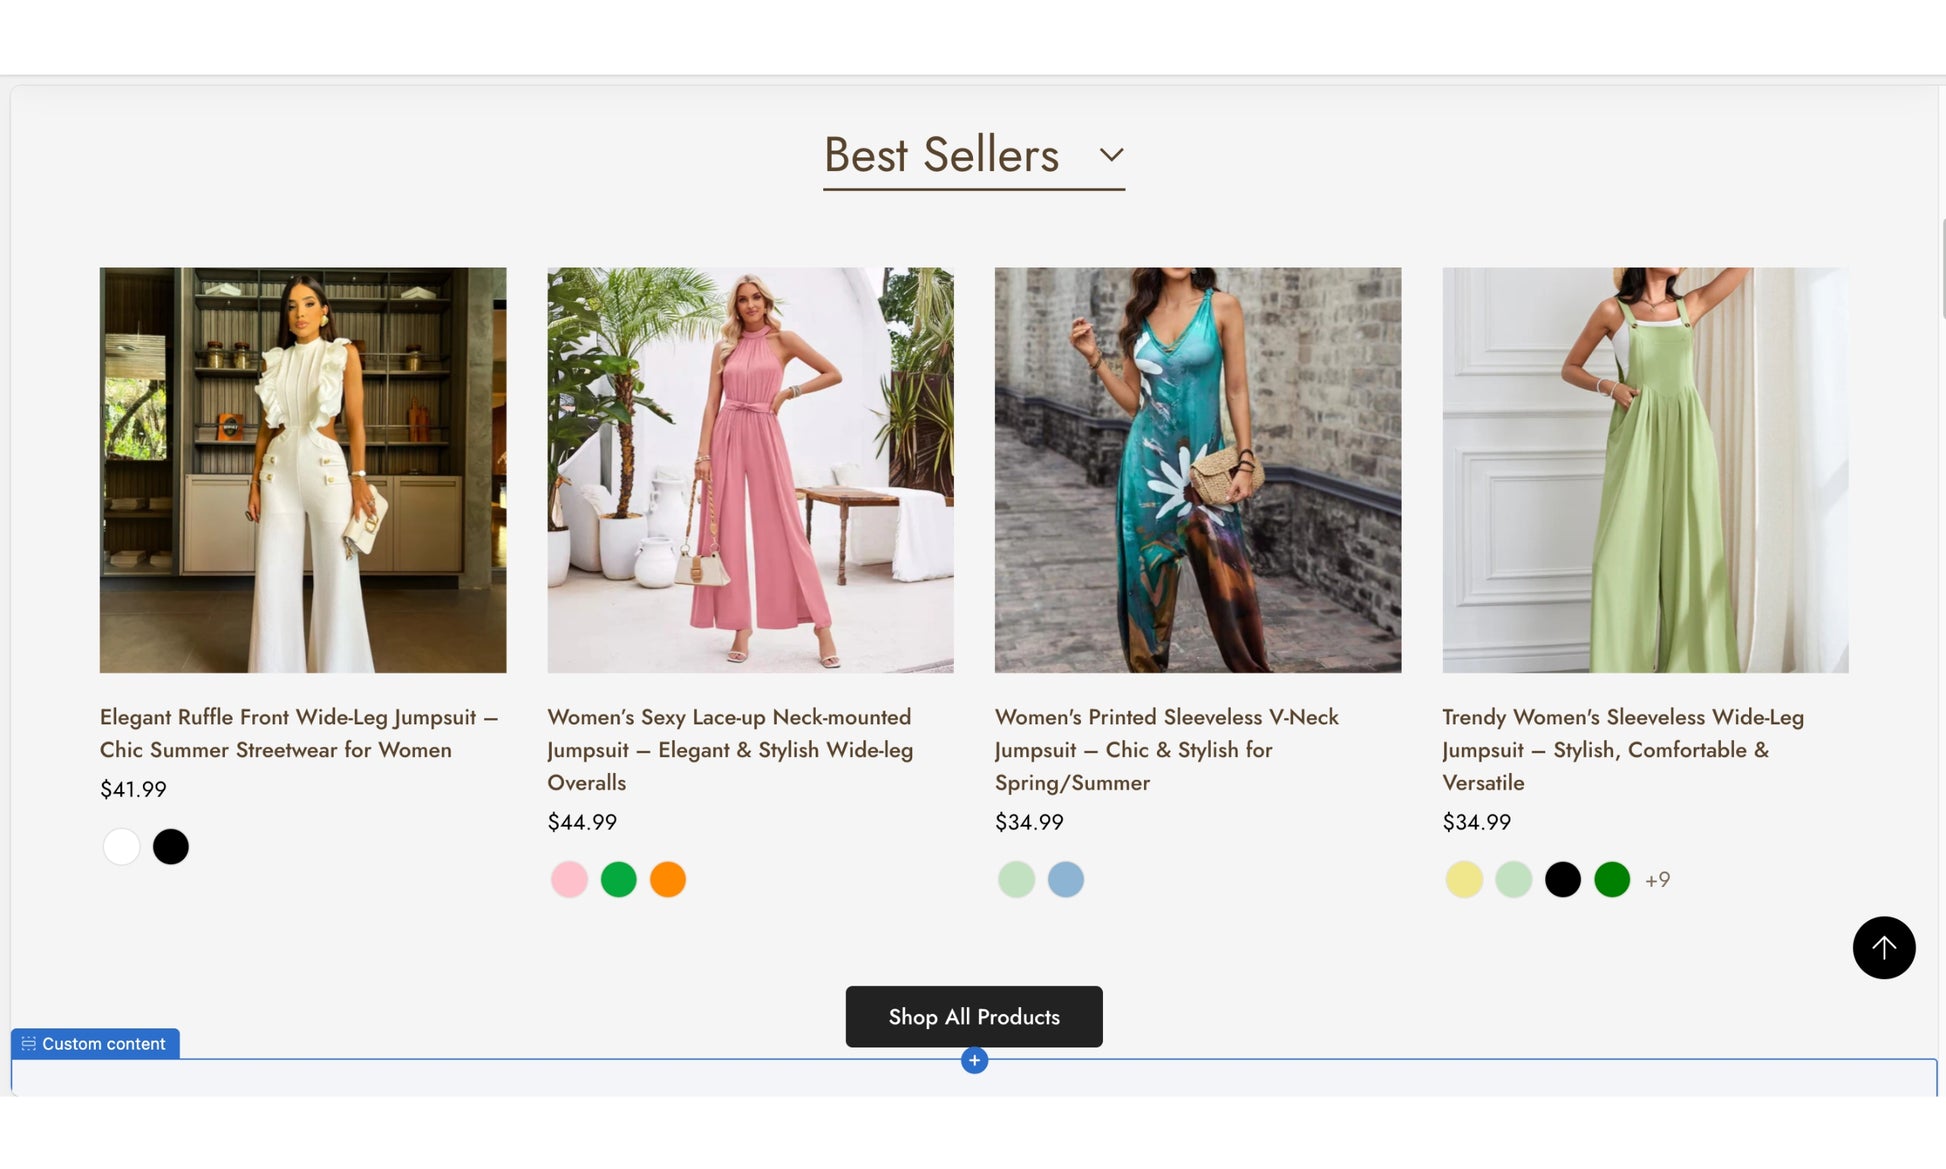
Task: Pick the dark green swatch on the Trendy jumpsuit
Action: coord(1612,880)
